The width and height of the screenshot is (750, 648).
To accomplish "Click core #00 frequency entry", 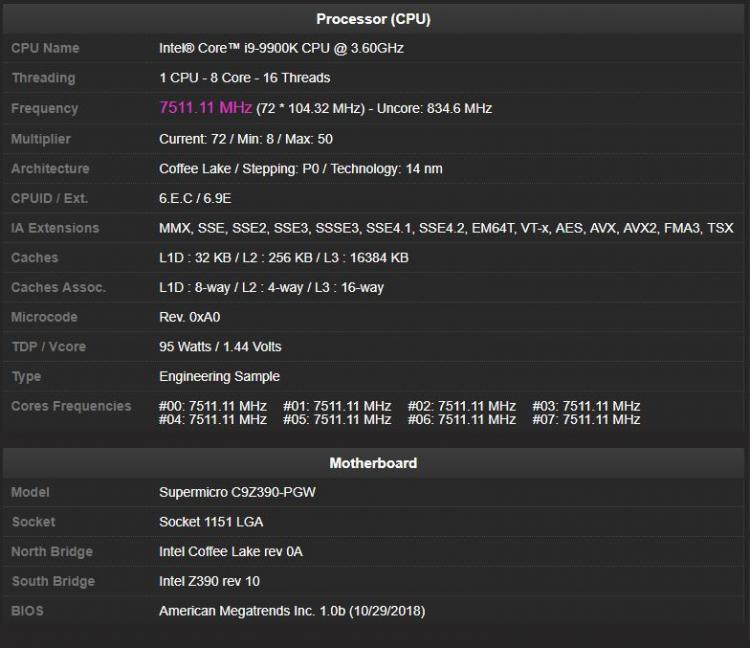I will (213, 406).
